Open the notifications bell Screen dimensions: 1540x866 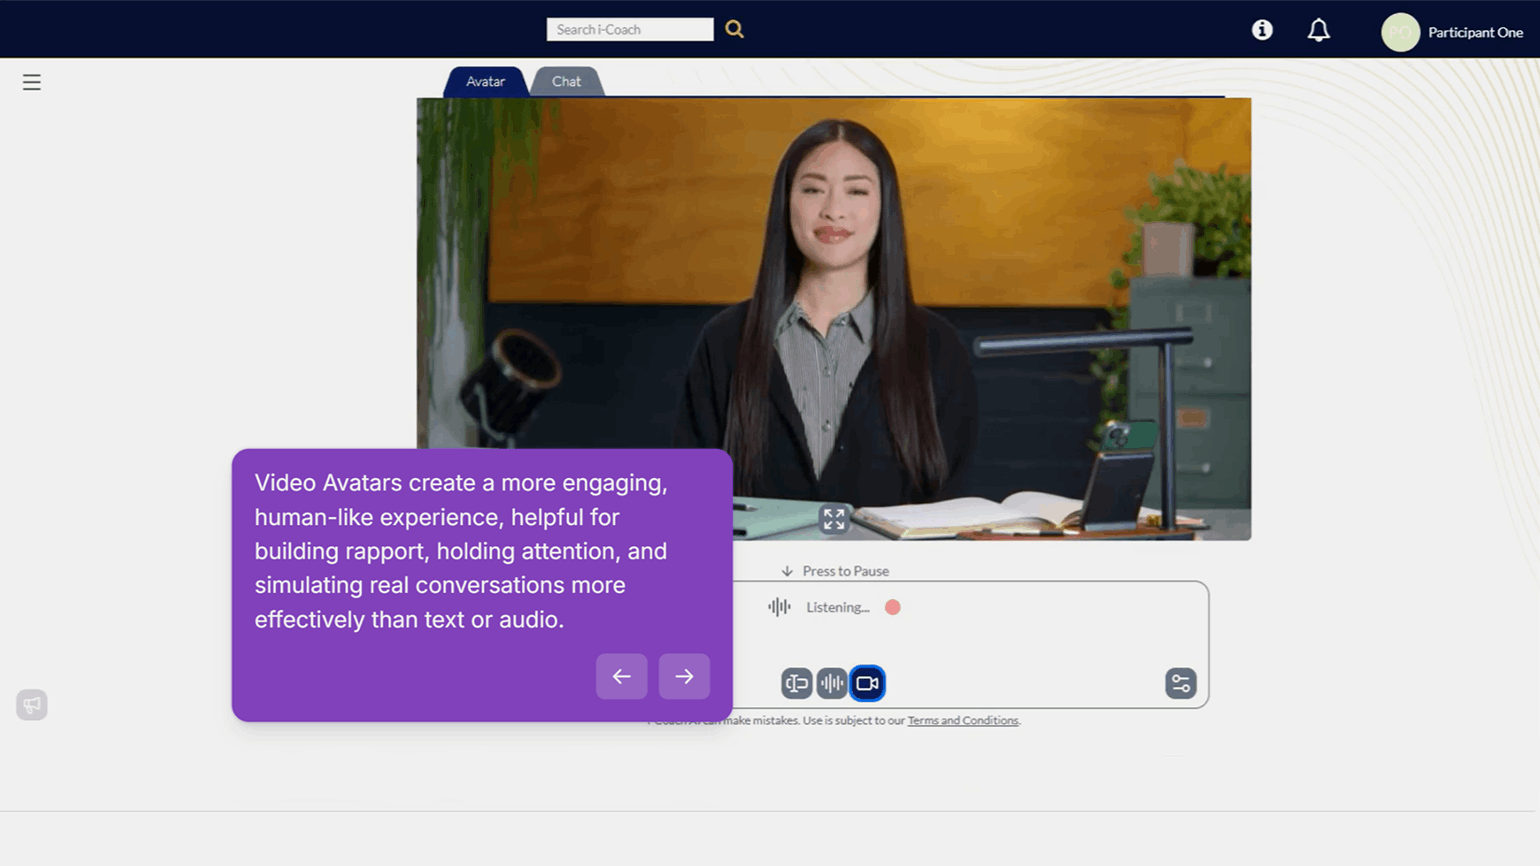point(1318,31)
